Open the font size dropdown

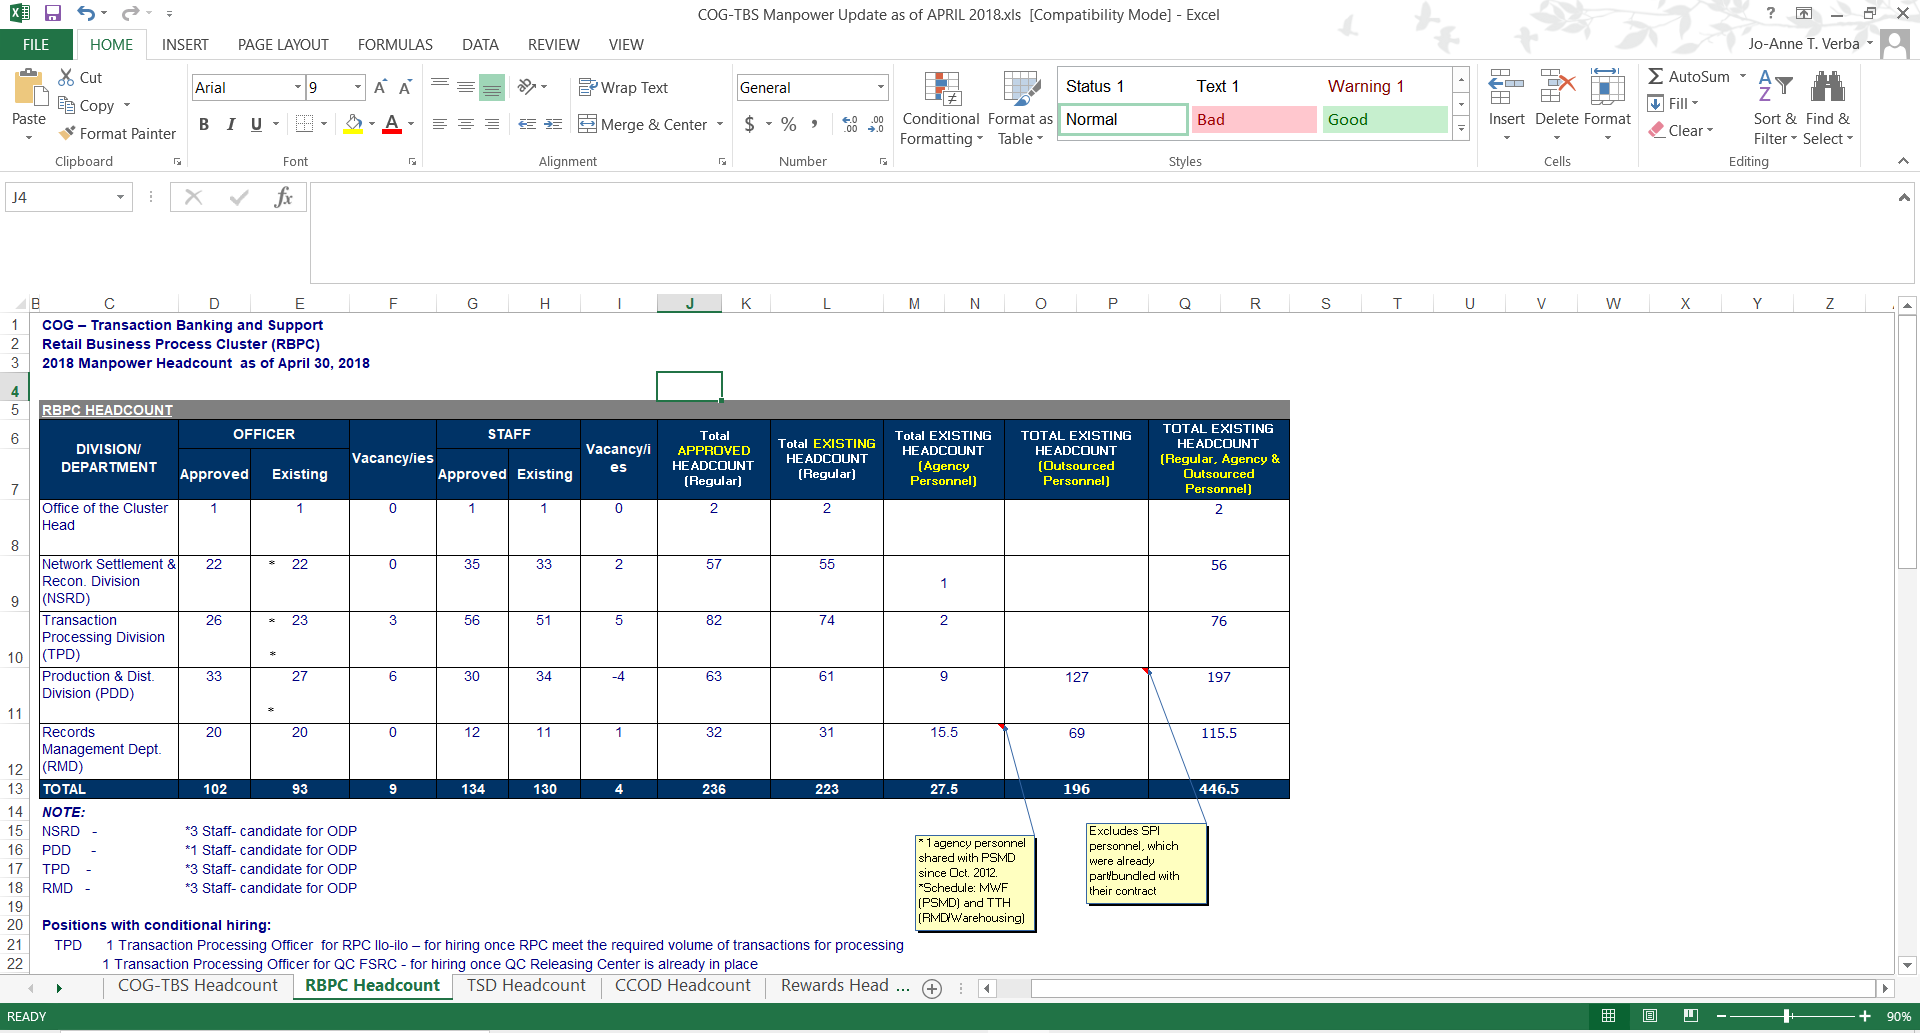[358, 88]
